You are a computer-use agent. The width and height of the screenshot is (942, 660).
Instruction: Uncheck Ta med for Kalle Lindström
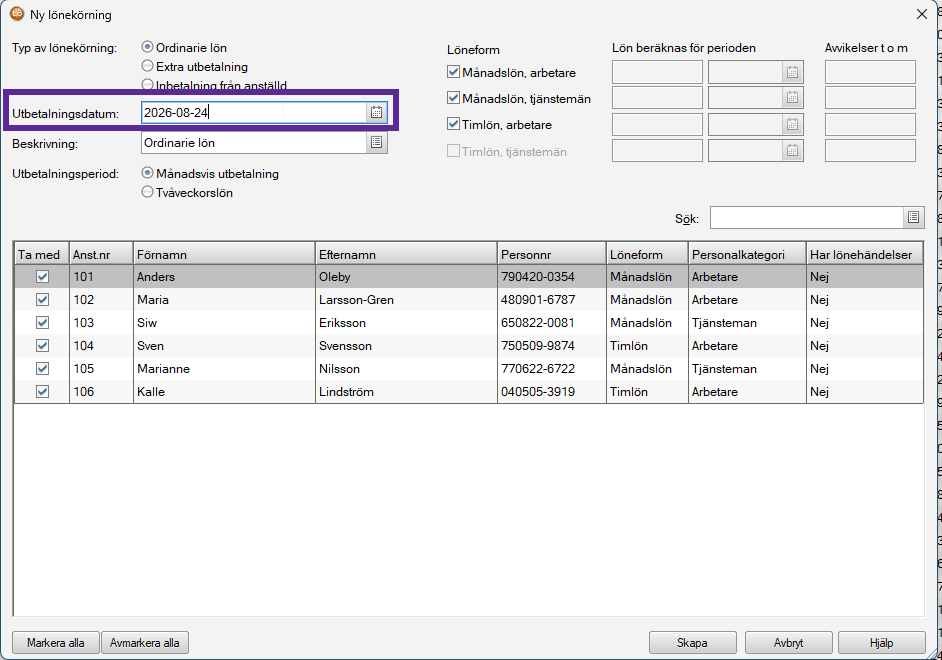[x=42, y=392]
